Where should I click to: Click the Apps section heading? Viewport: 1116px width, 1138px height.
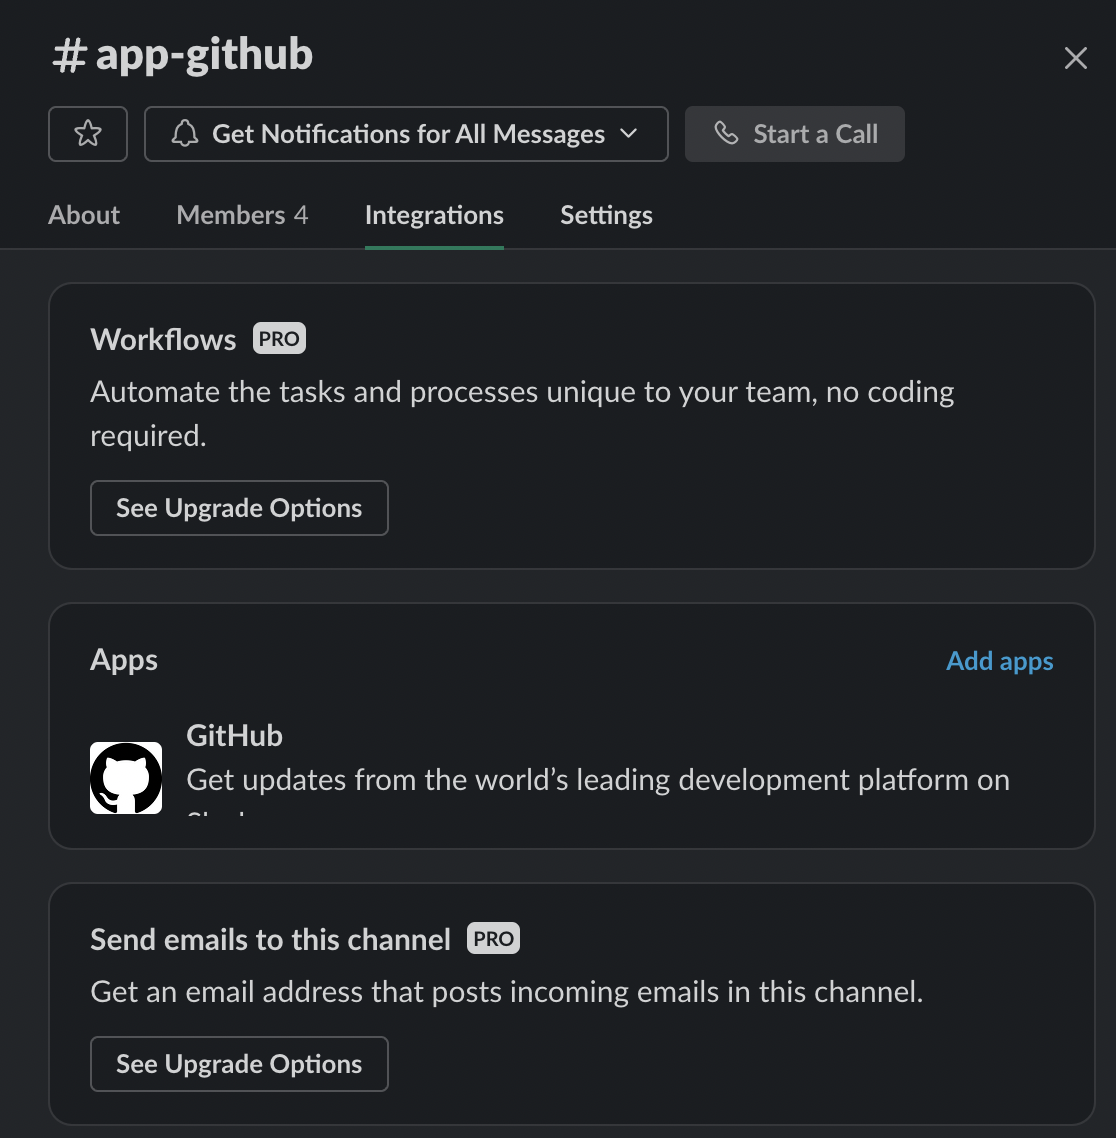click(123, 660)
